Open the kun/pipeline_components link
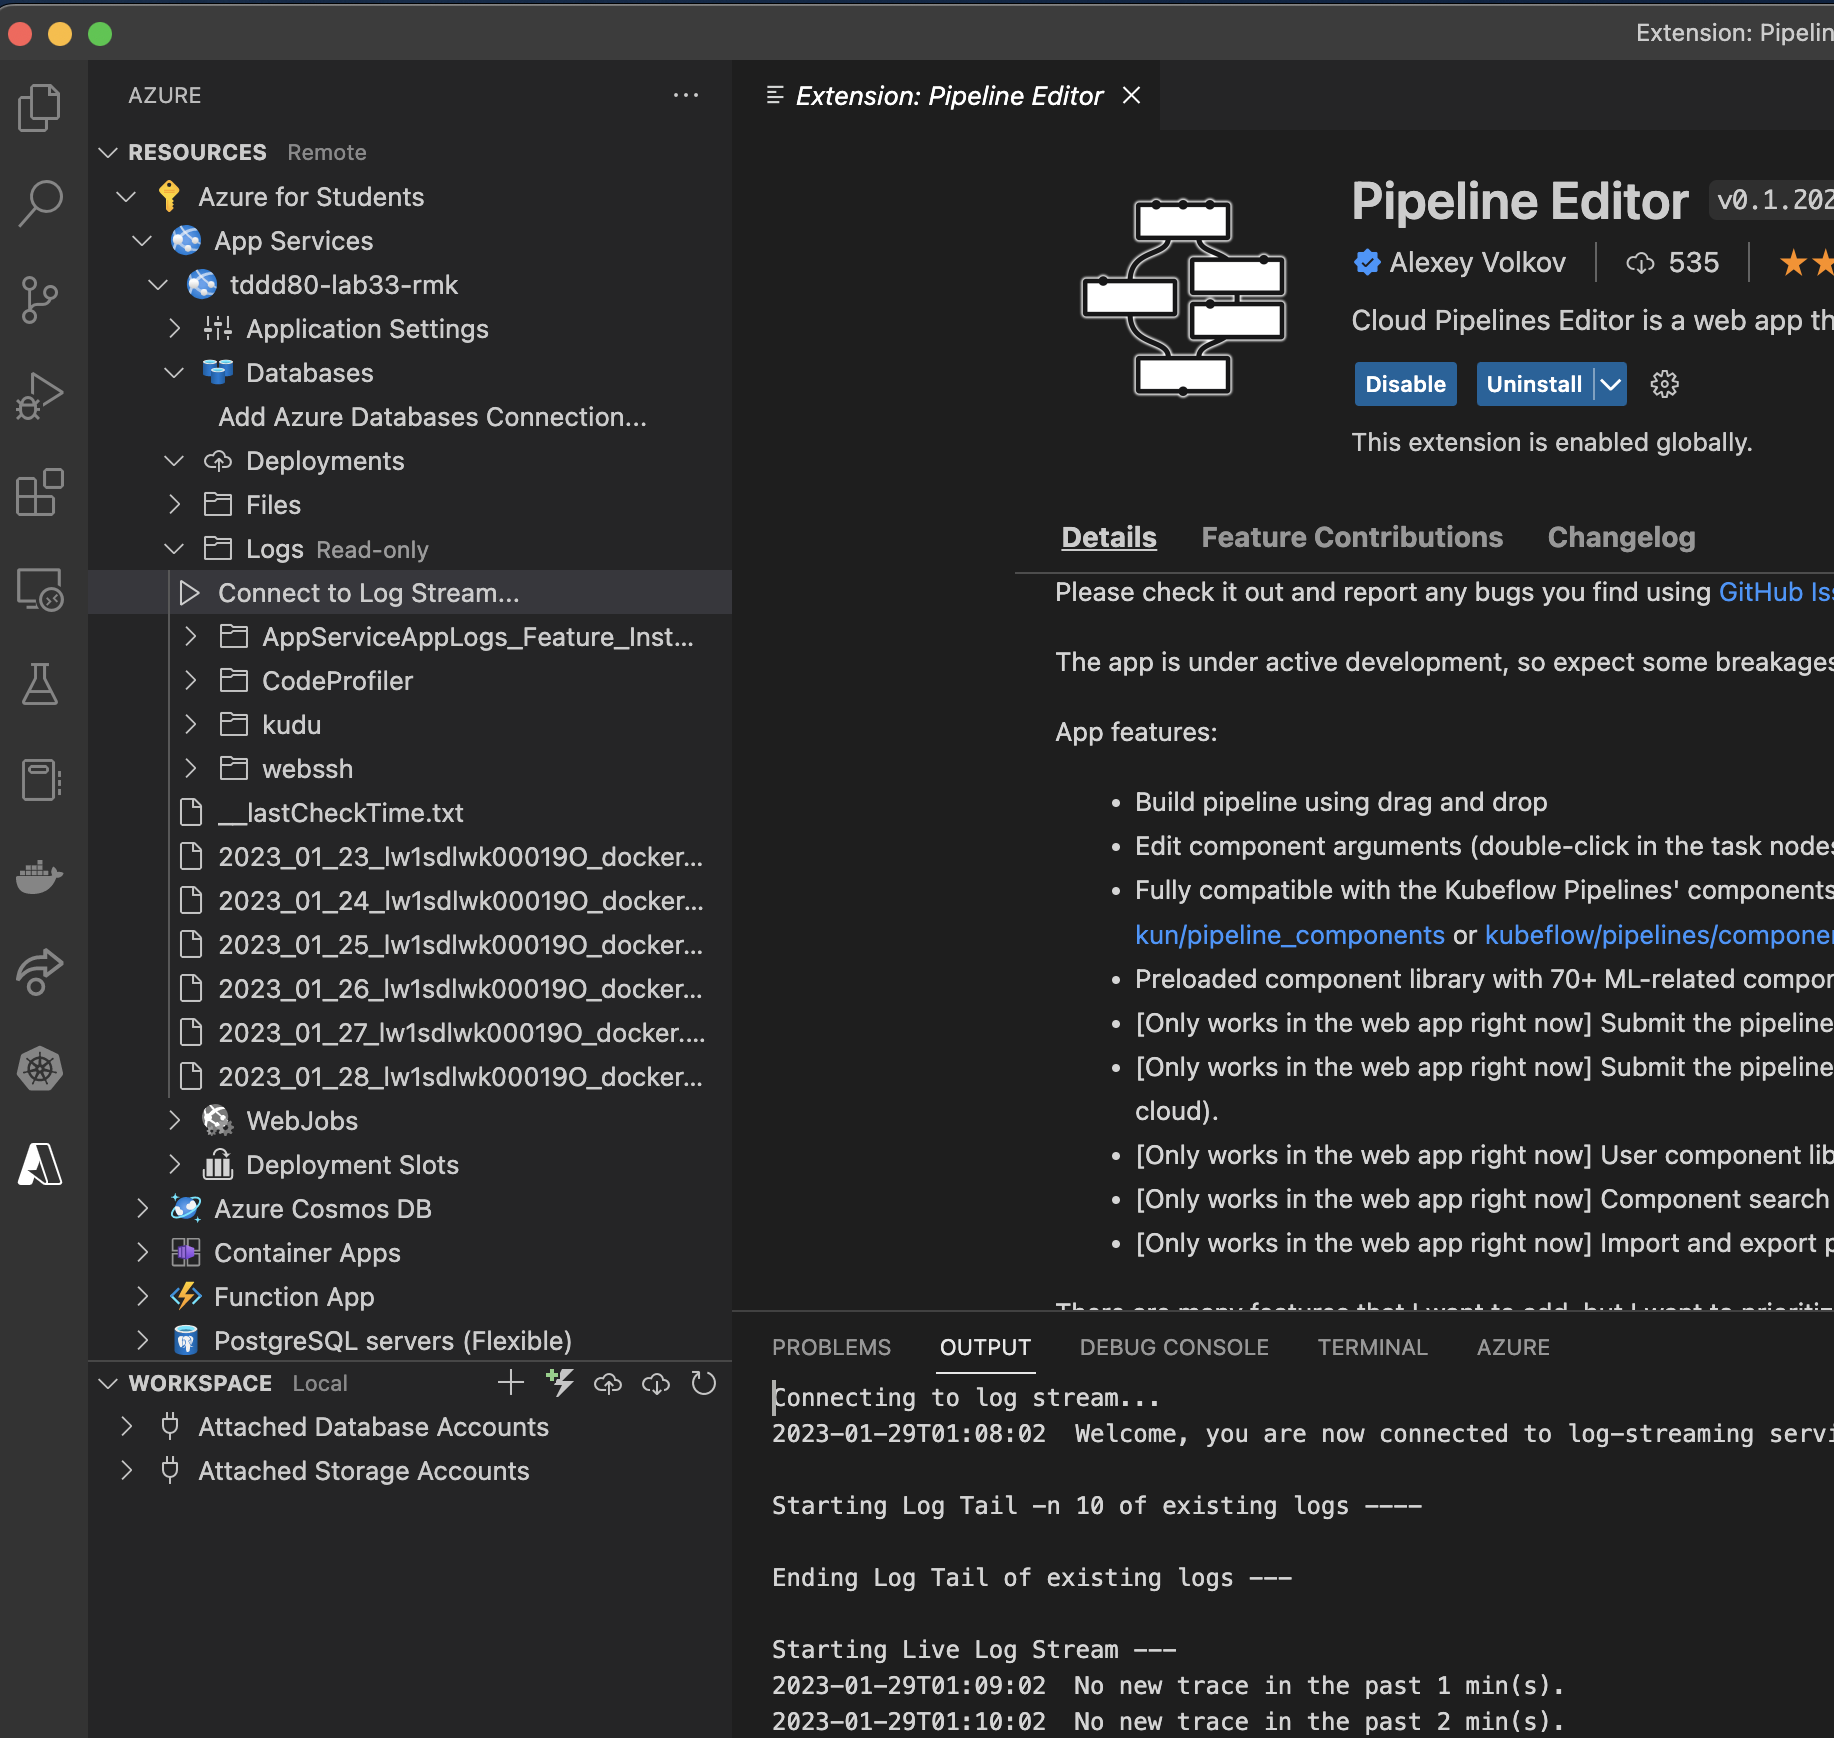The width and height of the screenshot is (1834, 1738). coord(1289,935)
